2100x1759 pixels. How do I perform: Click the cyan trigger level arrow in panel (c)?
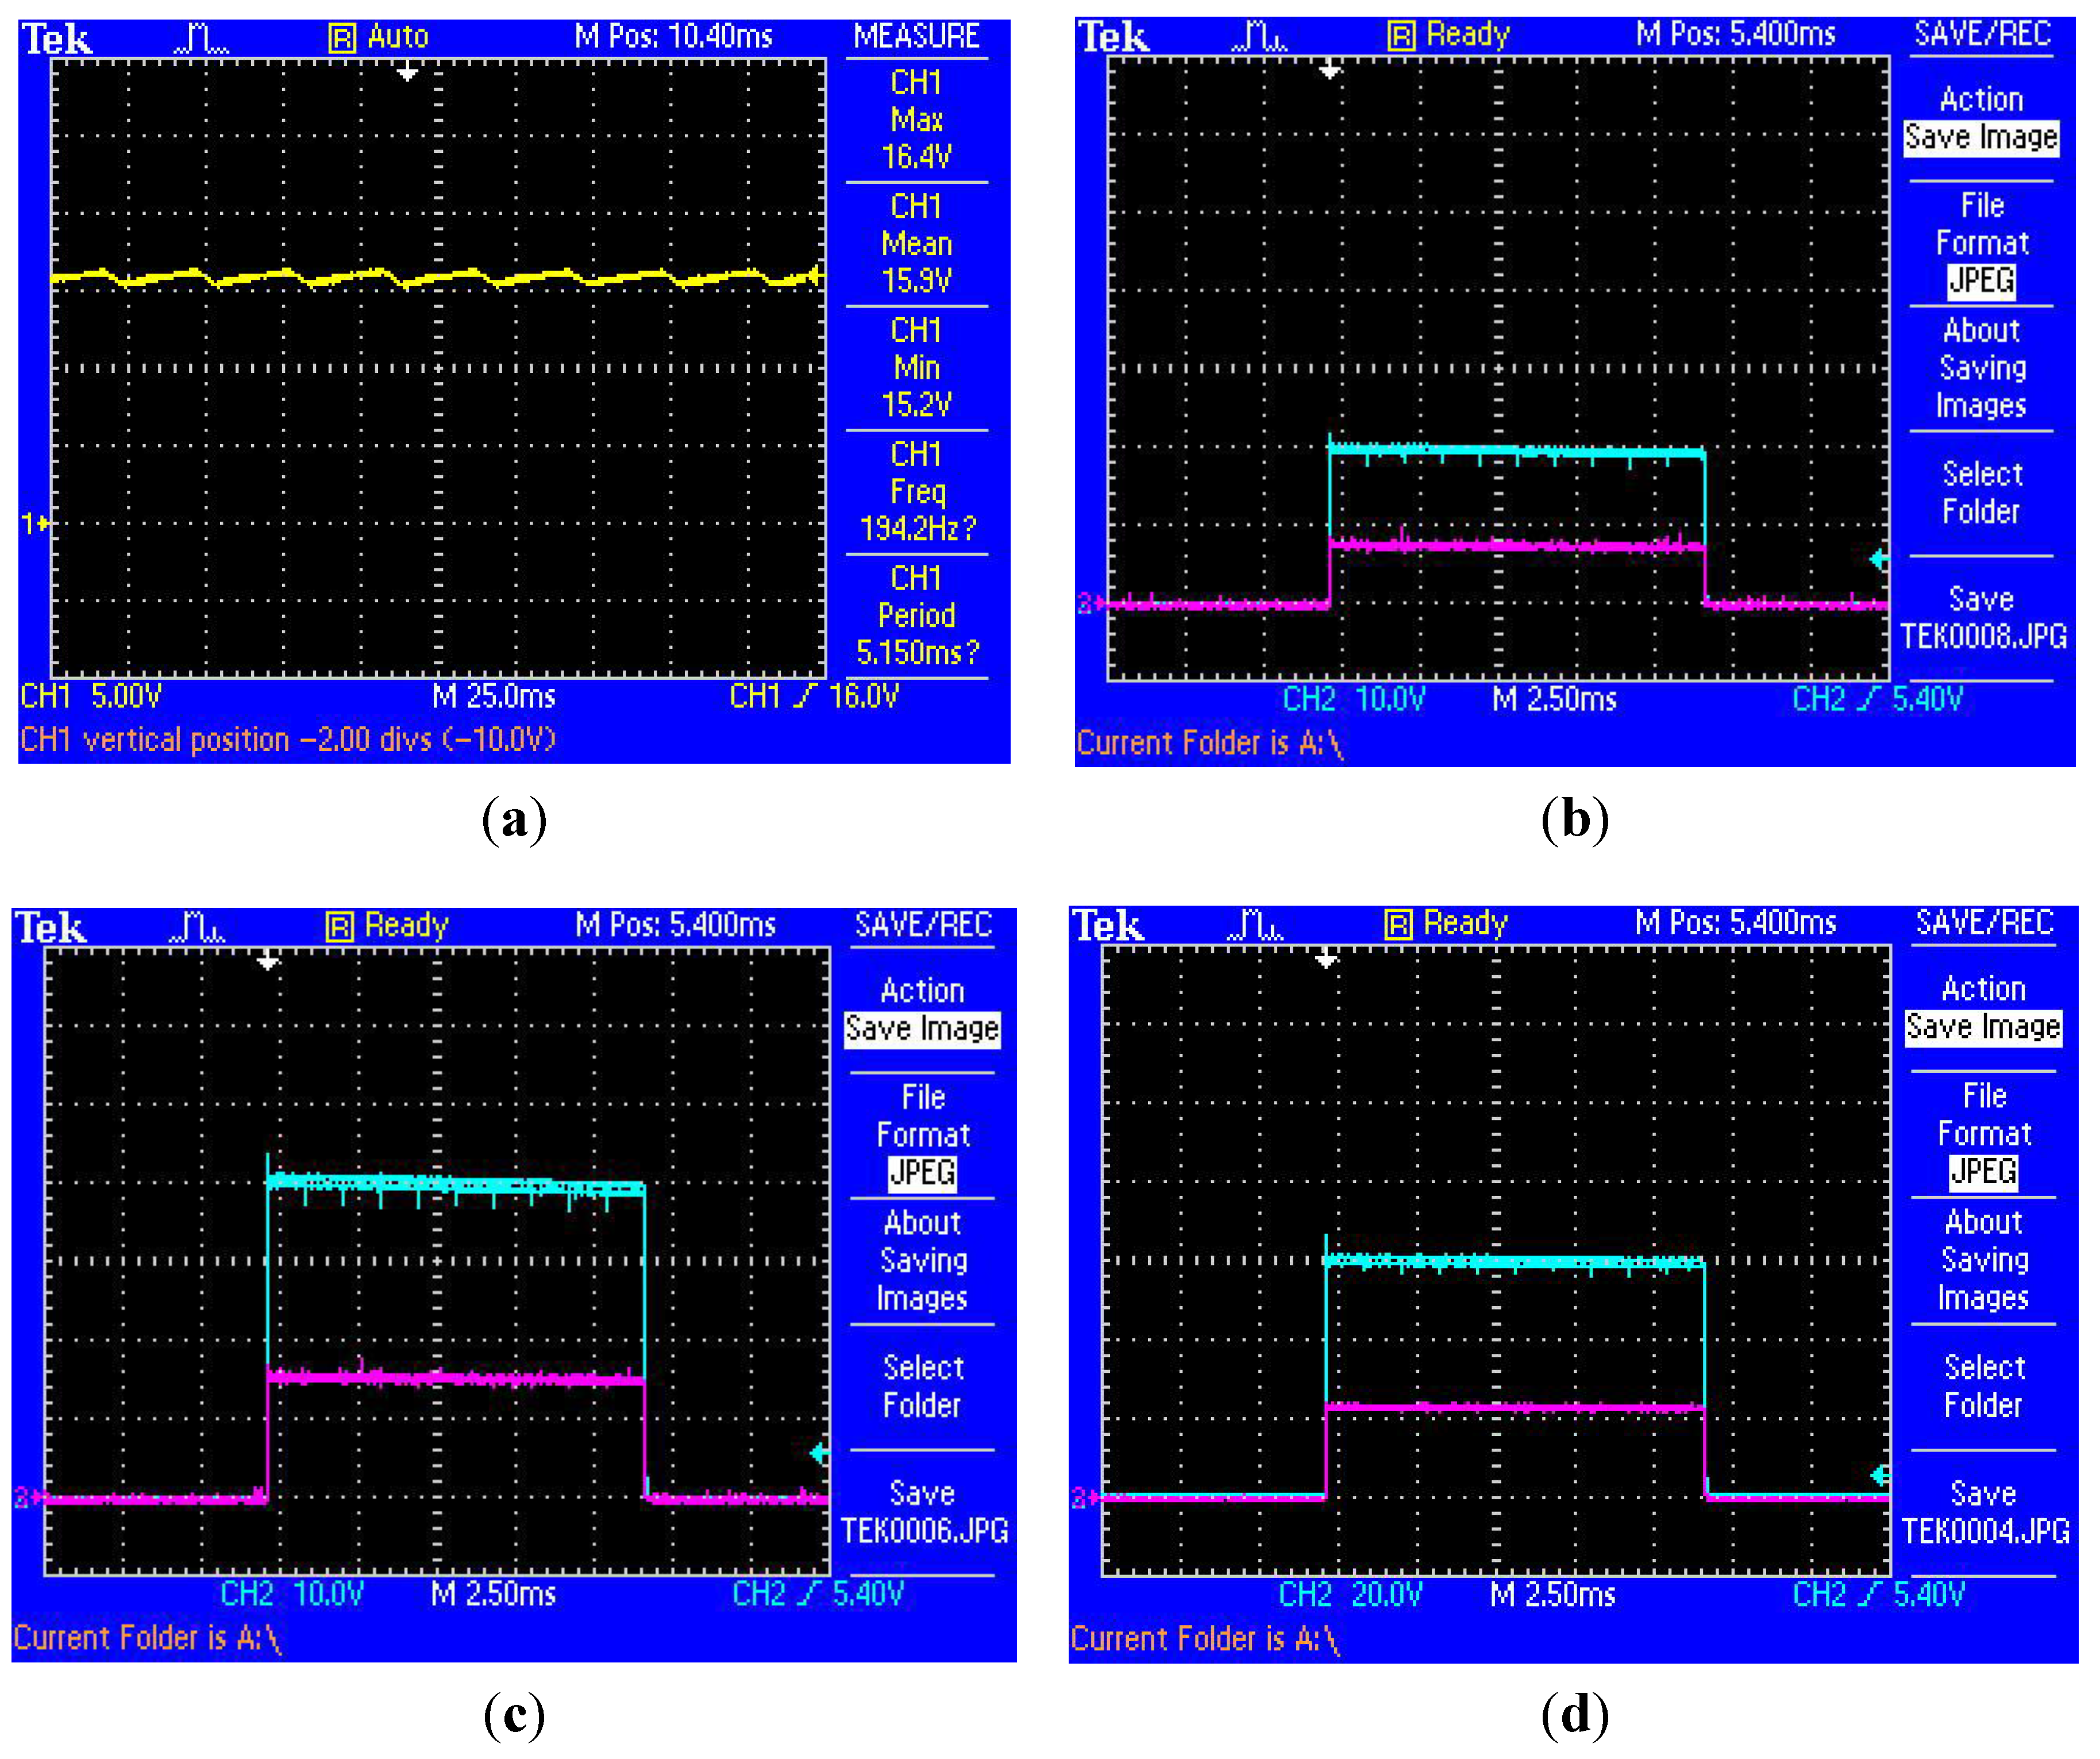coord(819,1453)
